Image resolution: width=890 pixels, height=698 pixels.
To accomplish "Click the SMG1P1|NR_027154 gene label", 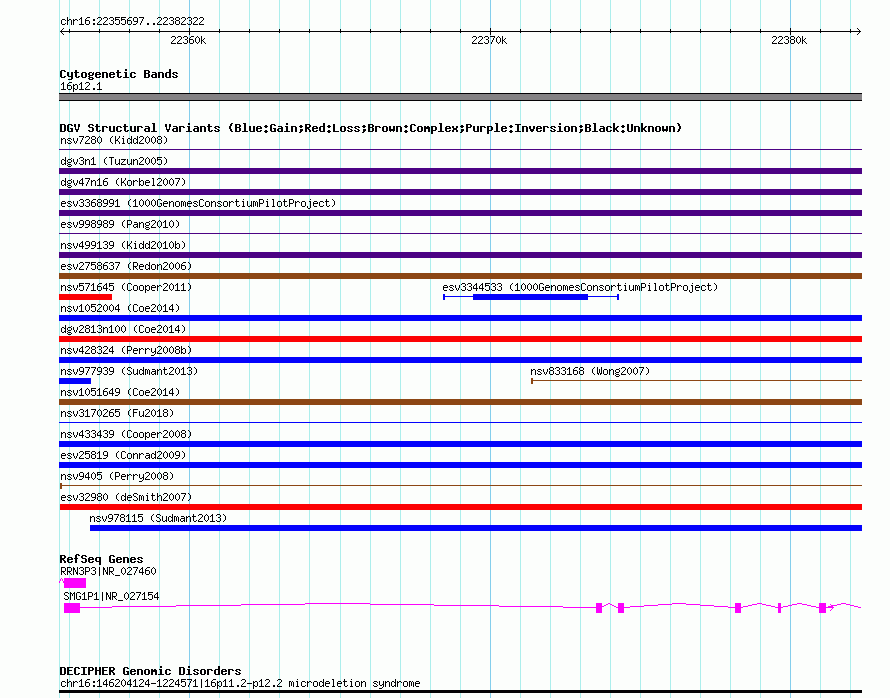I will click(x=111, y=596).
